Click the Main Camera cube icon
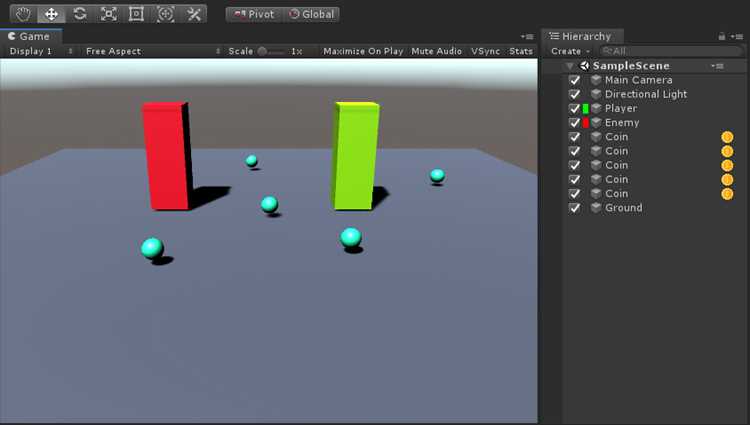The width and height of the screenshot is (750, 425). 596,80
